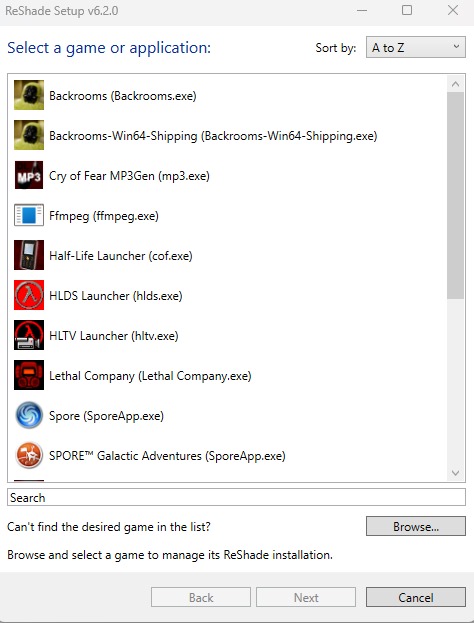The image size is (474, 623).
Task: Maximize the ReShade Setup window
Action: pyautogui.click(x=407, y=10)
